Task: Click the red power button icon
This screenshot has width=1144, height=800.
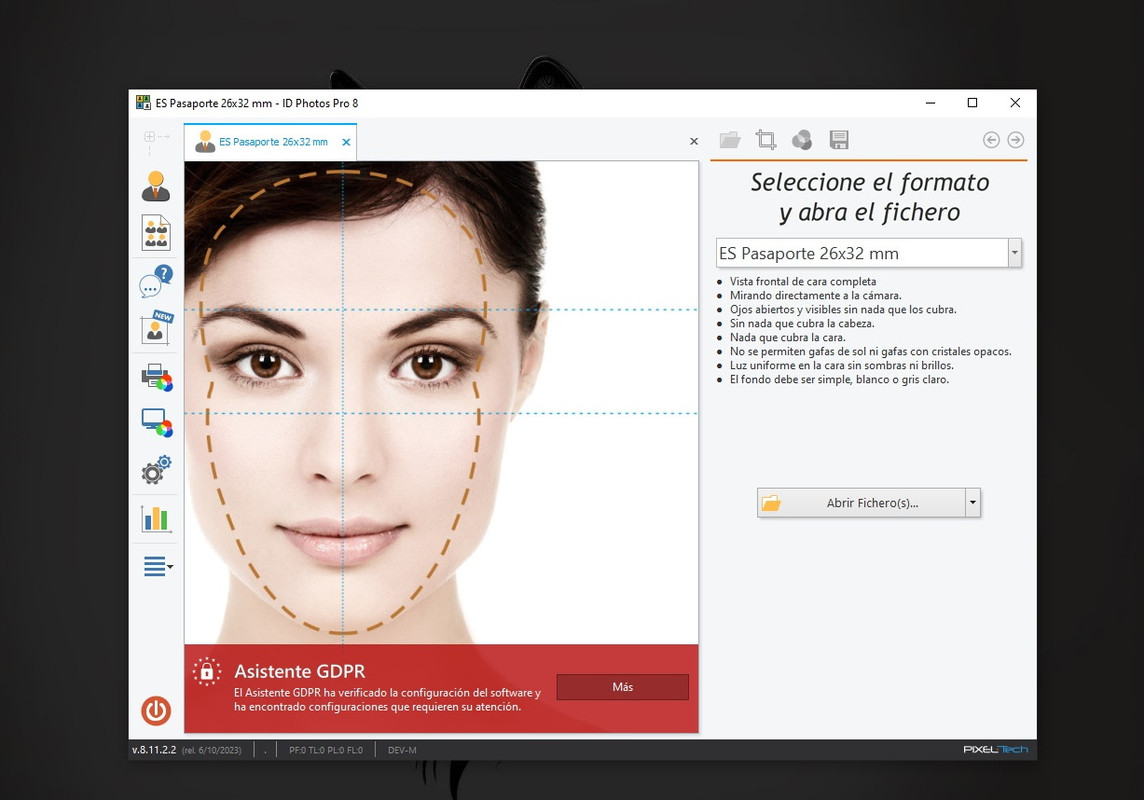Action: click(155, 710)
